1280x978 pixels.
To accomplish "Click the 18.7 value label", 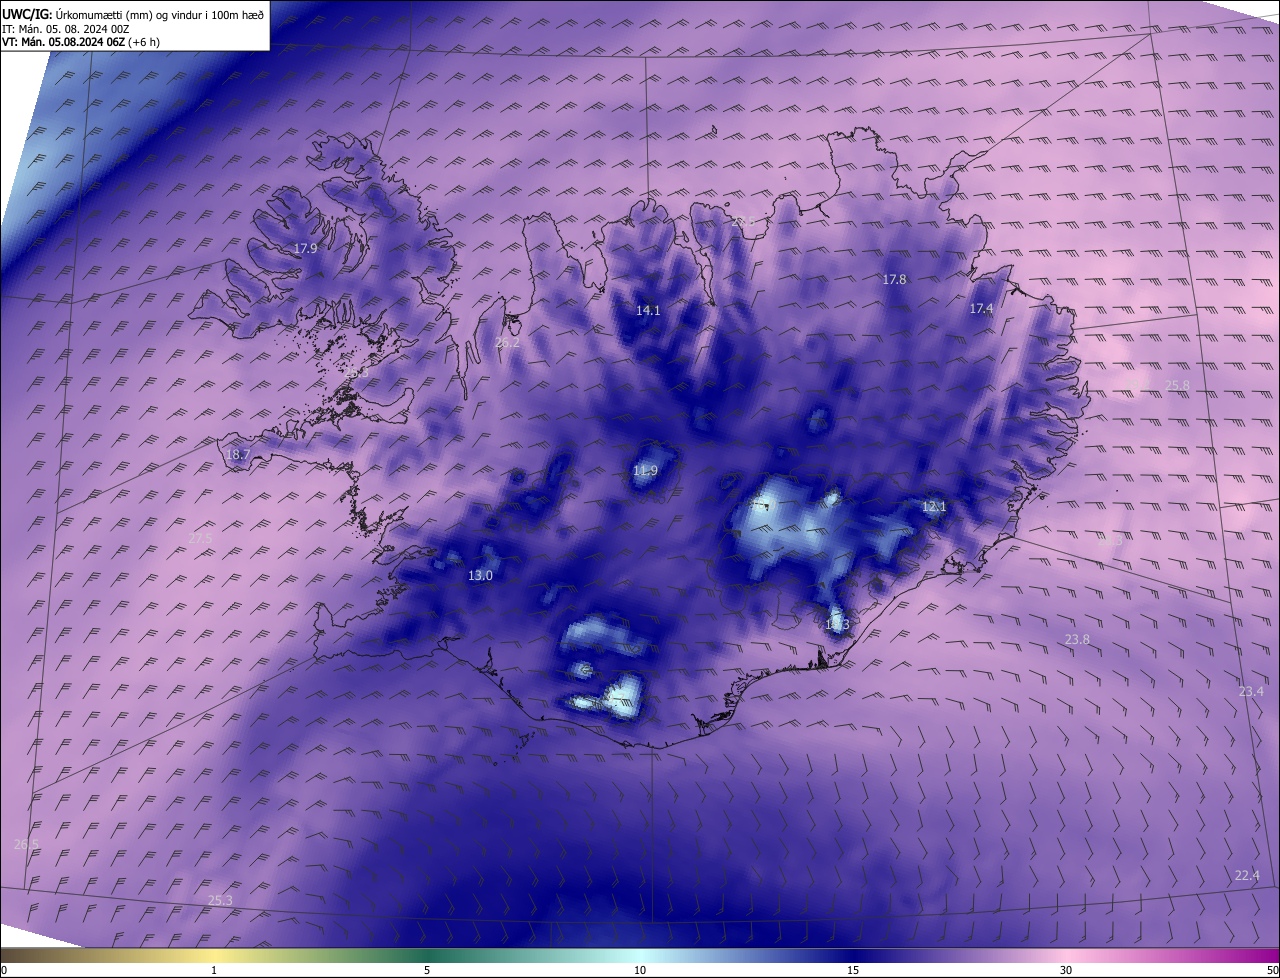I will [238, 454].
